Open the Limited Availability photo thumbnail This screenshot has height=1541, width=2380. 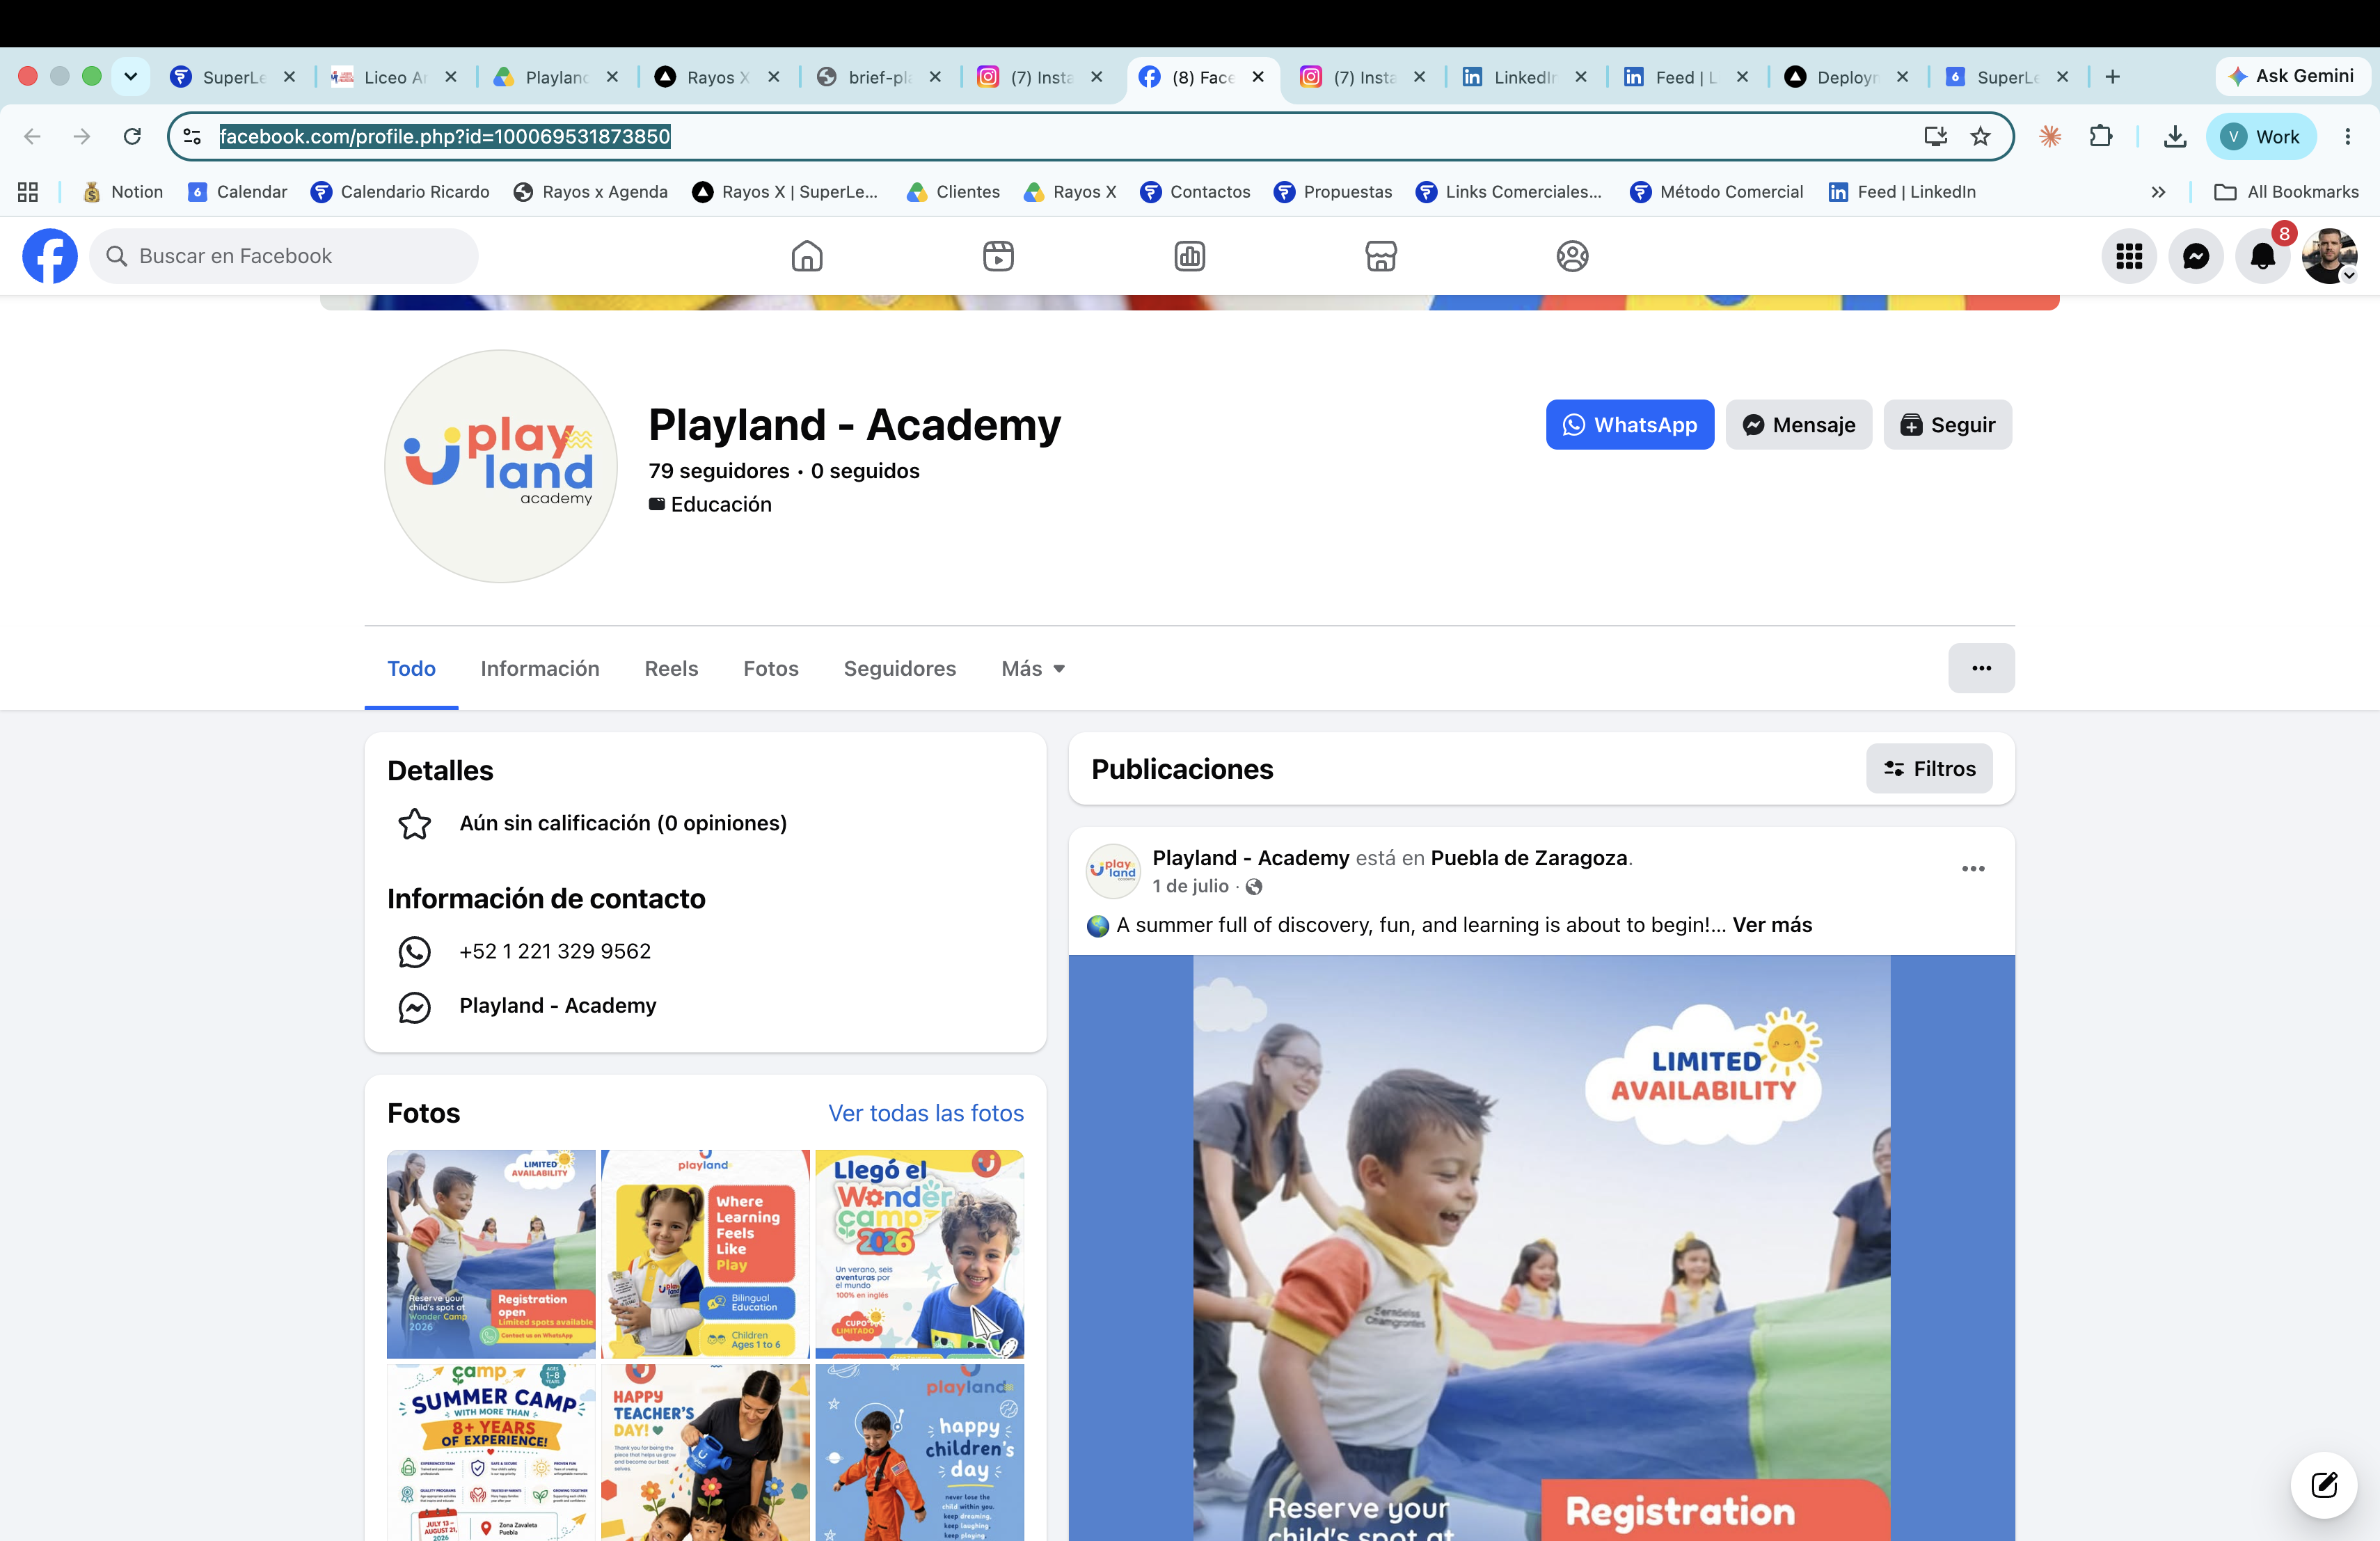click(x=491, y=1254)
